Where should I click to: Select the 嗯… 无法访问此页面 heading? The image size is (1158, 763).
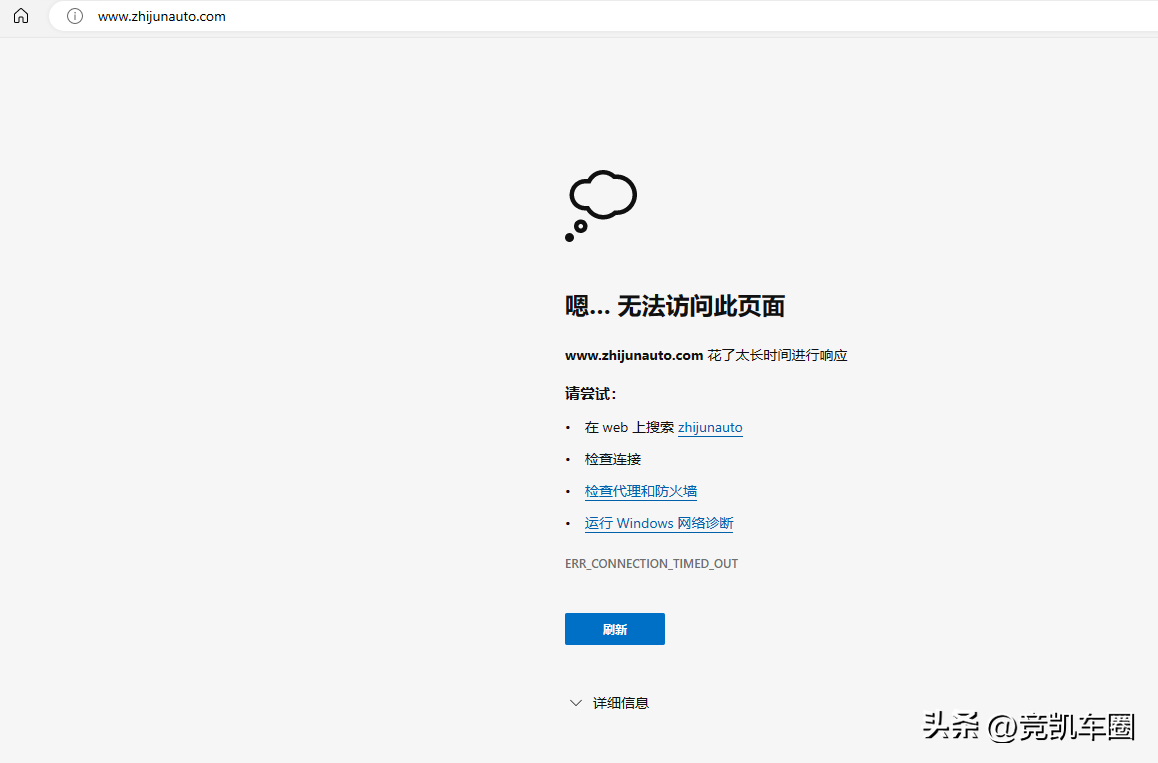pyautogui.click(x=675, y=306)
